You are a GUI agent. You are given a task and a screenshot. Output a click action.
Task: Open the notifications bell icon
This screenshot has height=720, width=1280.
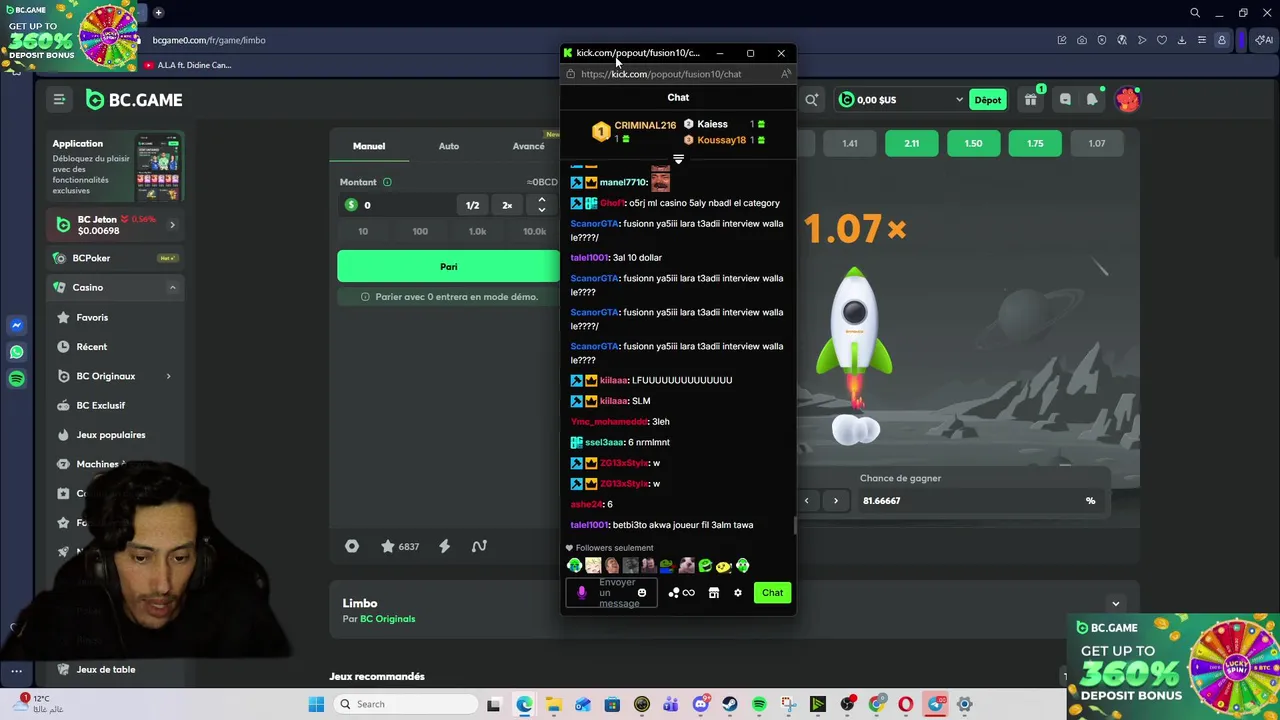coord(1092,99)
